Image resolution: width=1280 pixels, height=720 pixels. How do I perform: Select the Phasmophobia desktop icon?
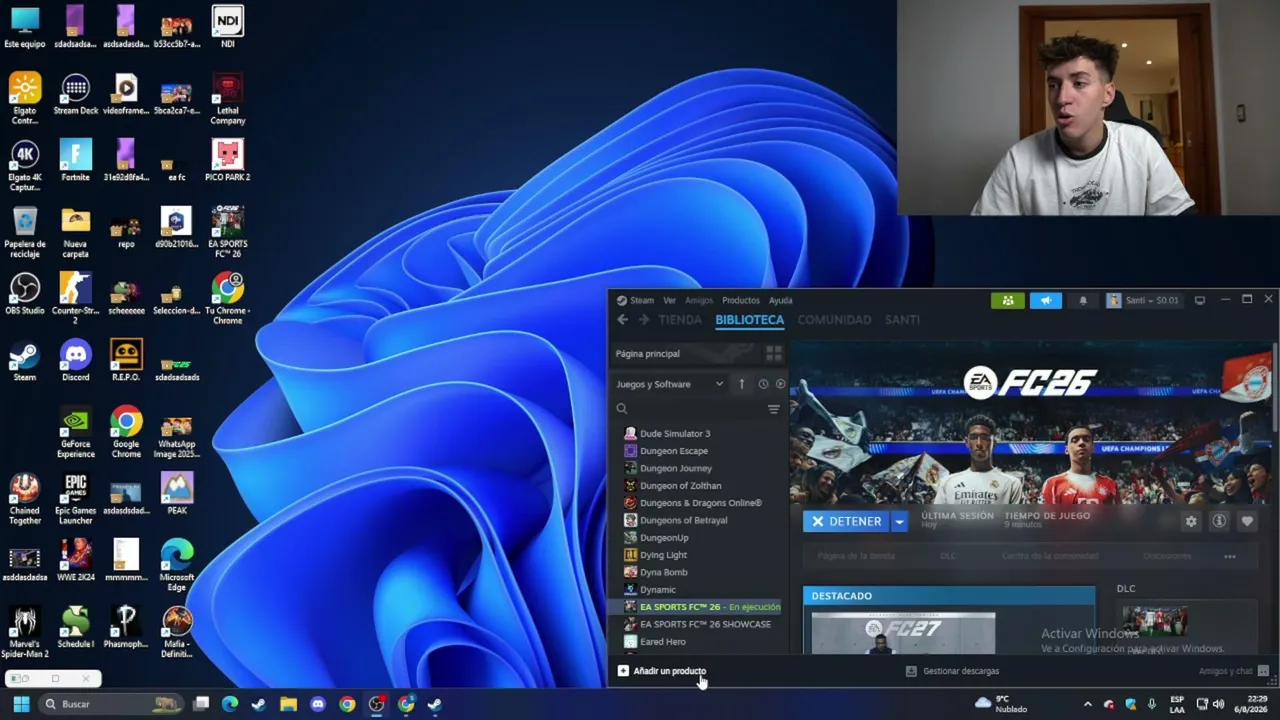[x=126, y=628]
